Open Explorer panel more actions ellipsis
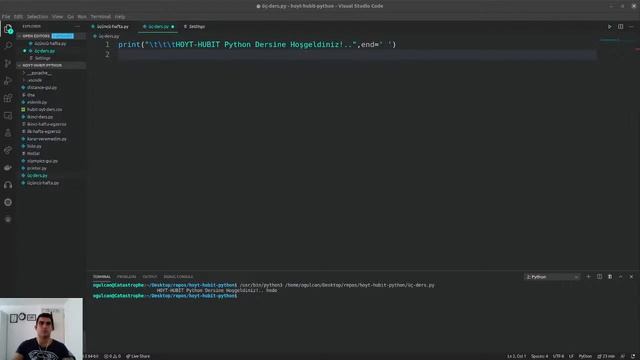This screenshot has height=360, width=640. [77, 26]
